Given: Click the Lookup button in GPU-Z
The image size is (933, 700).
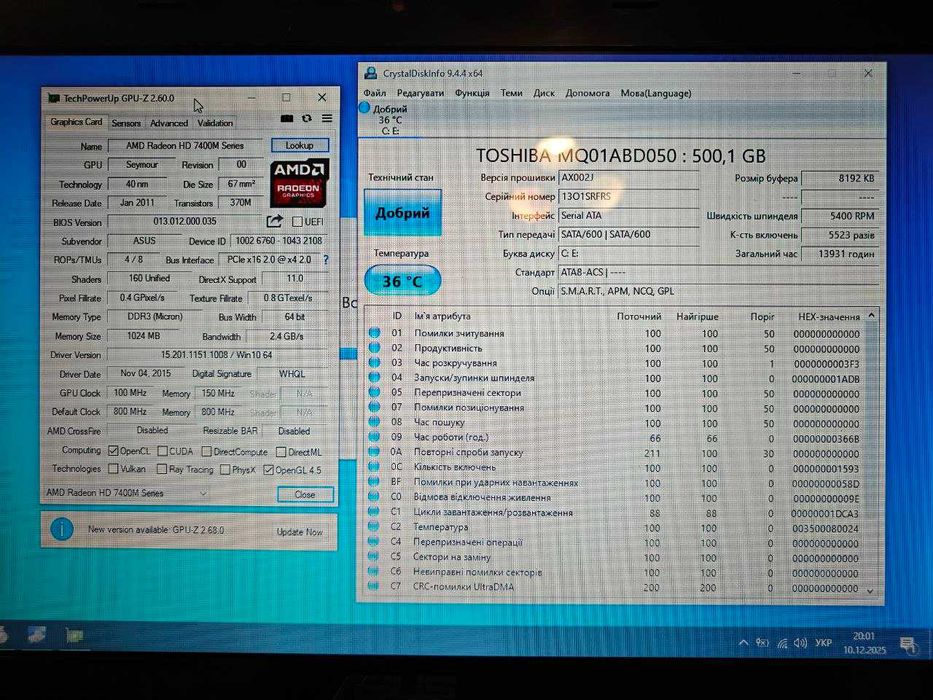Looking at the screenshot, I should [x=299, y=145].
